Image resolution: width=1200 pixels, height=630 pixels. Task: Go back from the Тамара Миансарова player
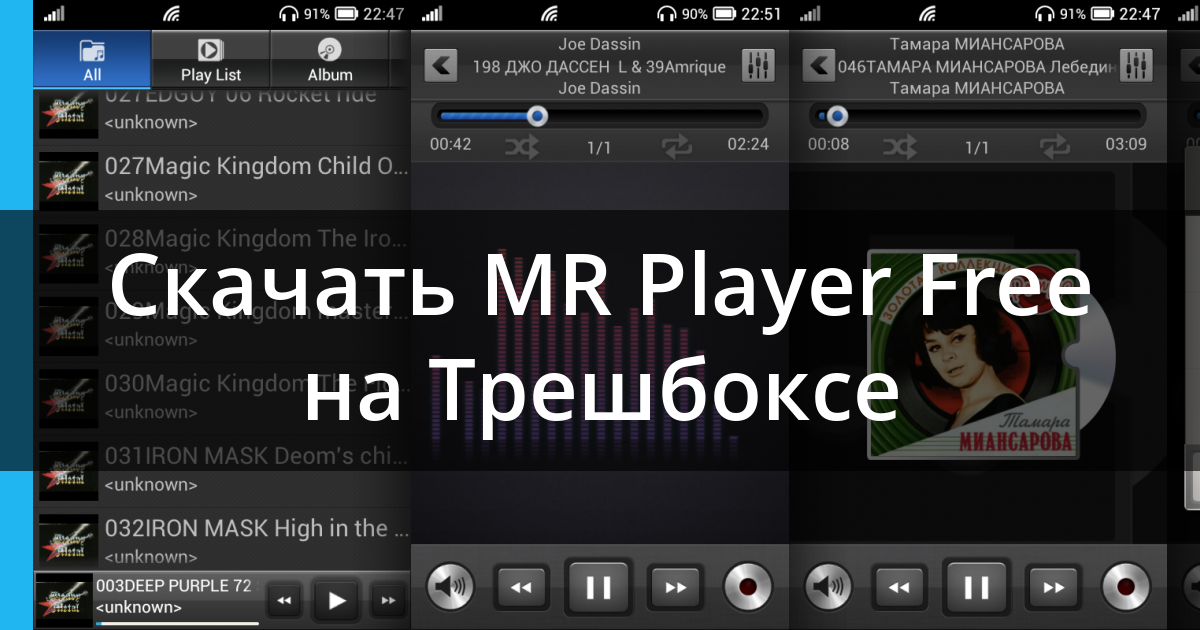[x=819, y=66]
